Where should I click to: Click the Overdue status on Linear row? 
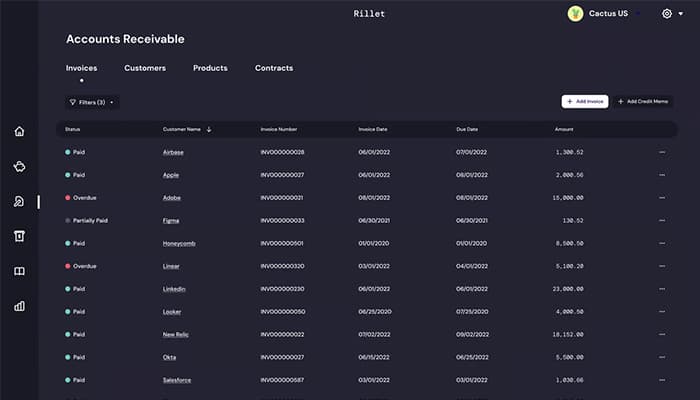click(x=81, y=266)
